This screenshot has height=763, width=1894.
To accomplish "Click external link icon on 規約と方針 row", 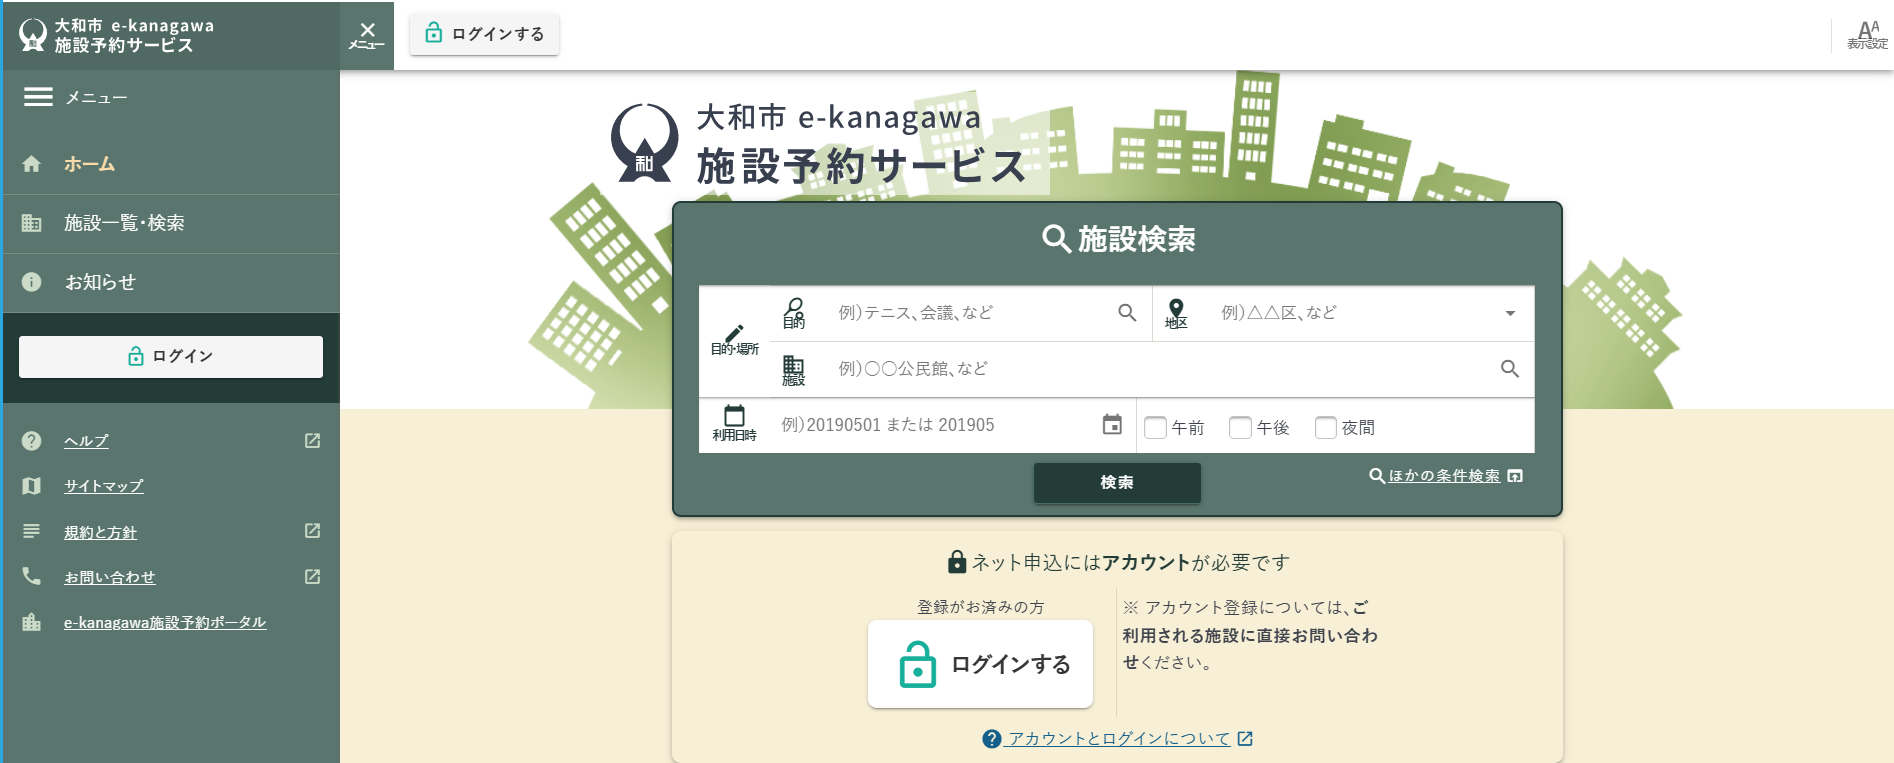I will click(313, 531).
